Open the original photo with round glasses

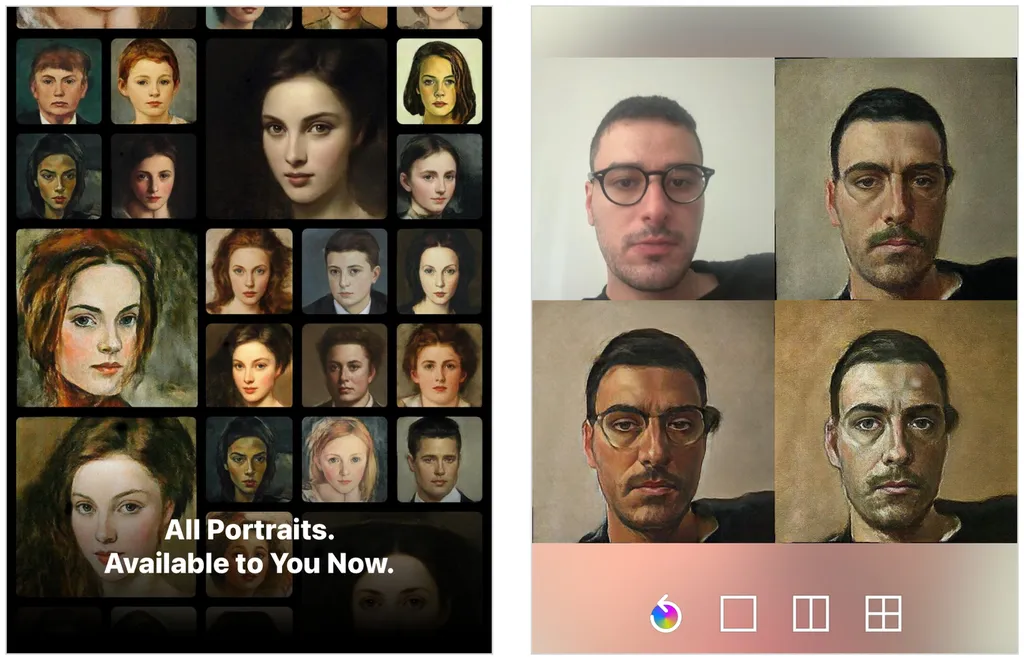(653, 178)
